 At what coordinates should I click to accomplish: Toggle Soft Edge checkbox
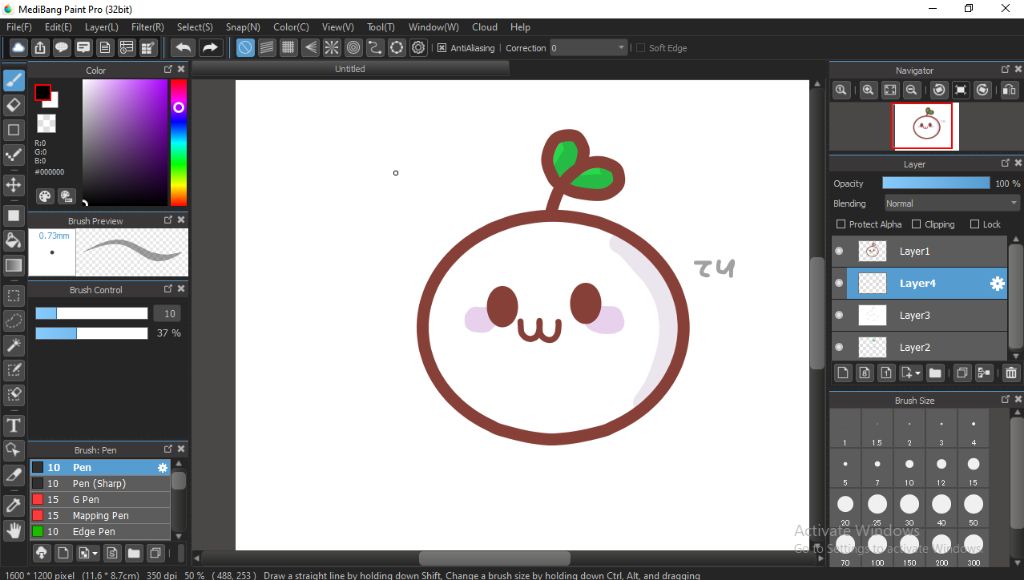(x=641, y=48)
